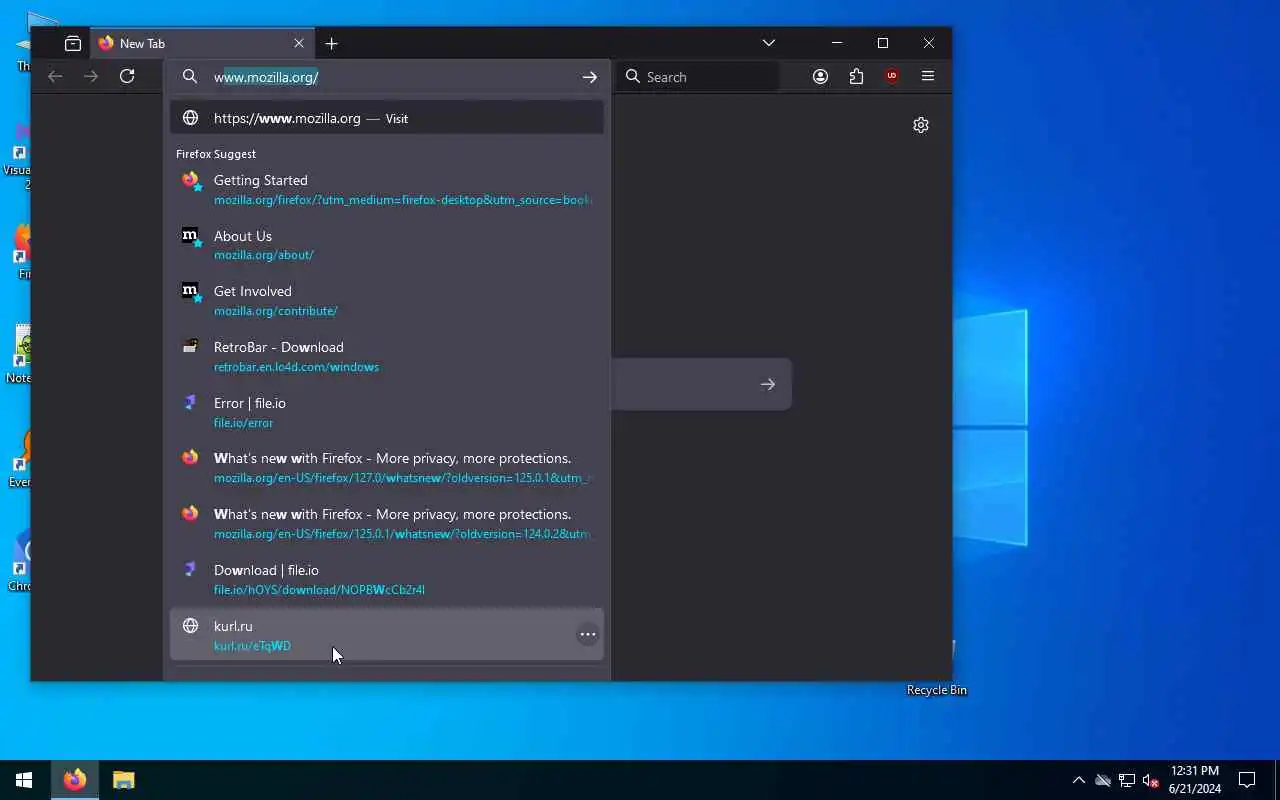Click the kurl.ru/eTqWD URL text
The image size is (1280, 800).
(x=252, y=646)
